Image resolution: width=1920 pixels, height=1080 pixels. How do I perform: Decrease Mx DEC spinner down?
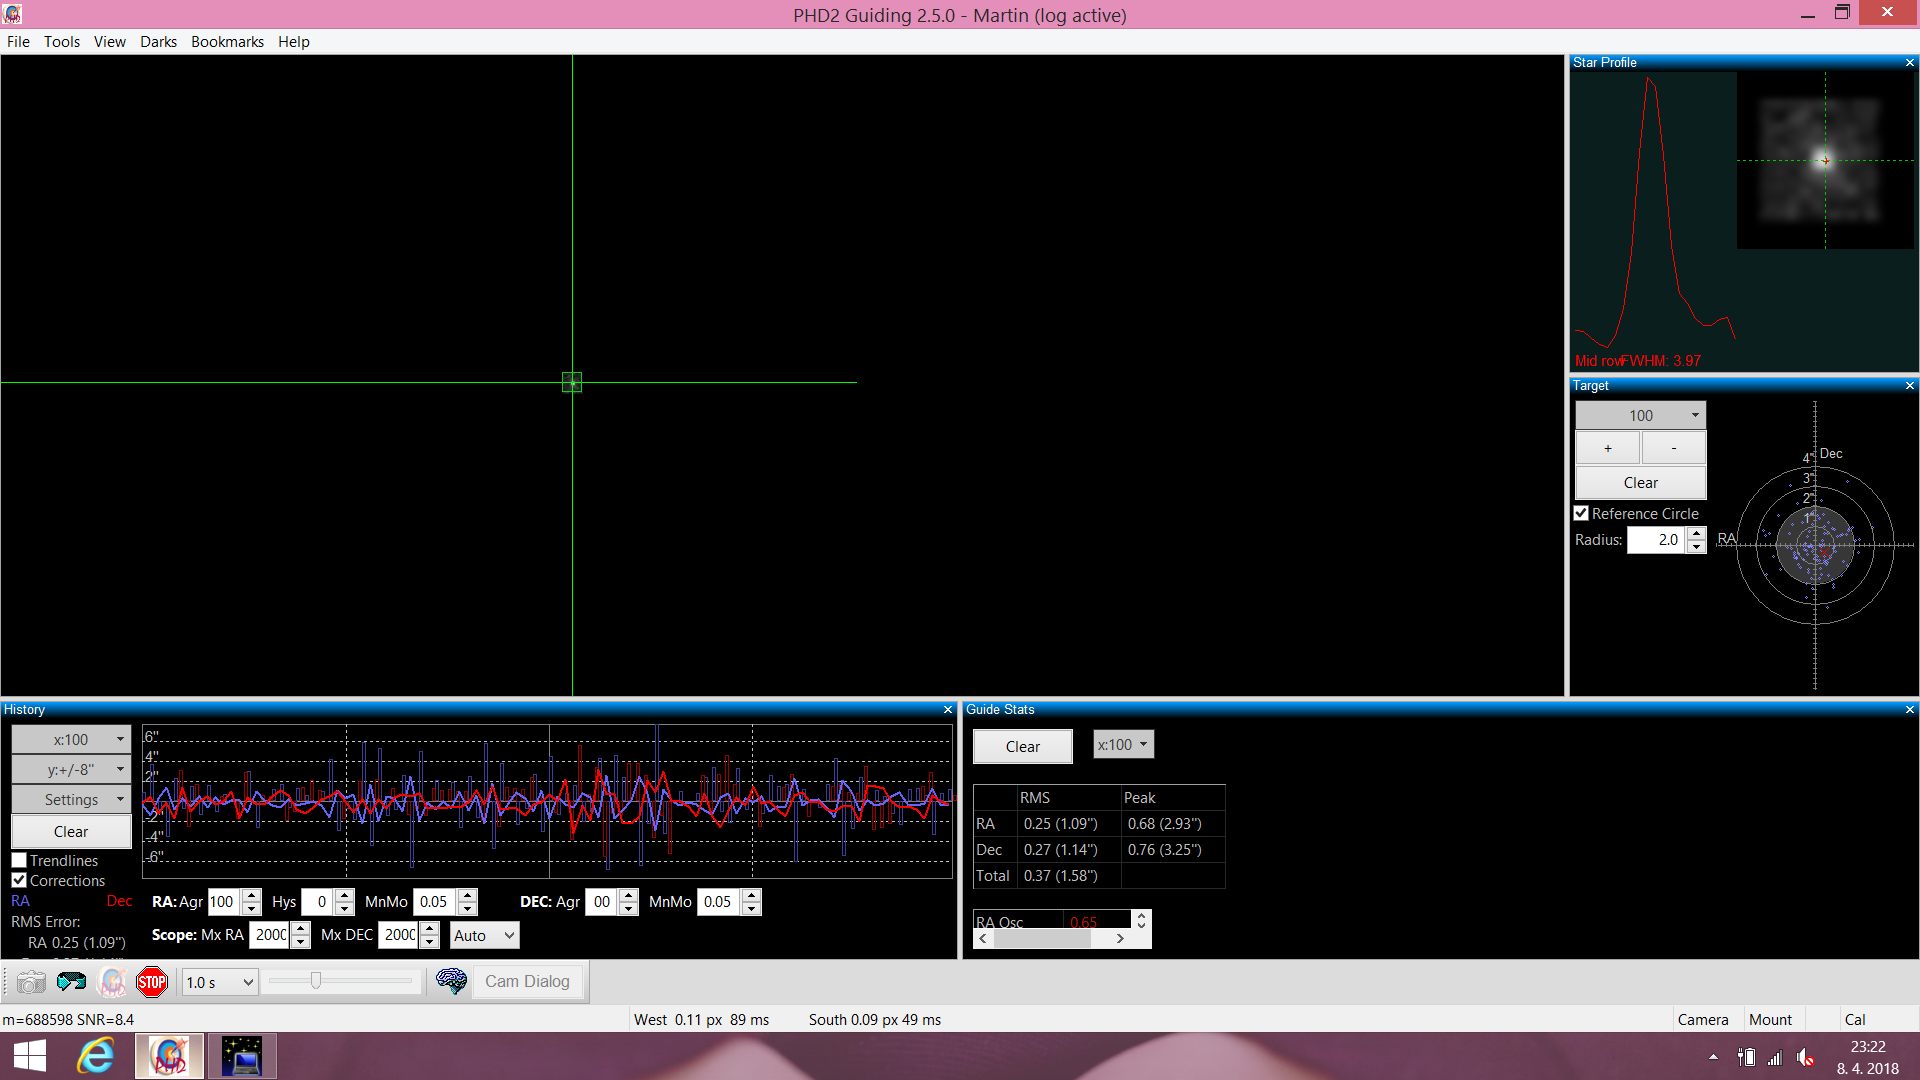click(429, 941)
